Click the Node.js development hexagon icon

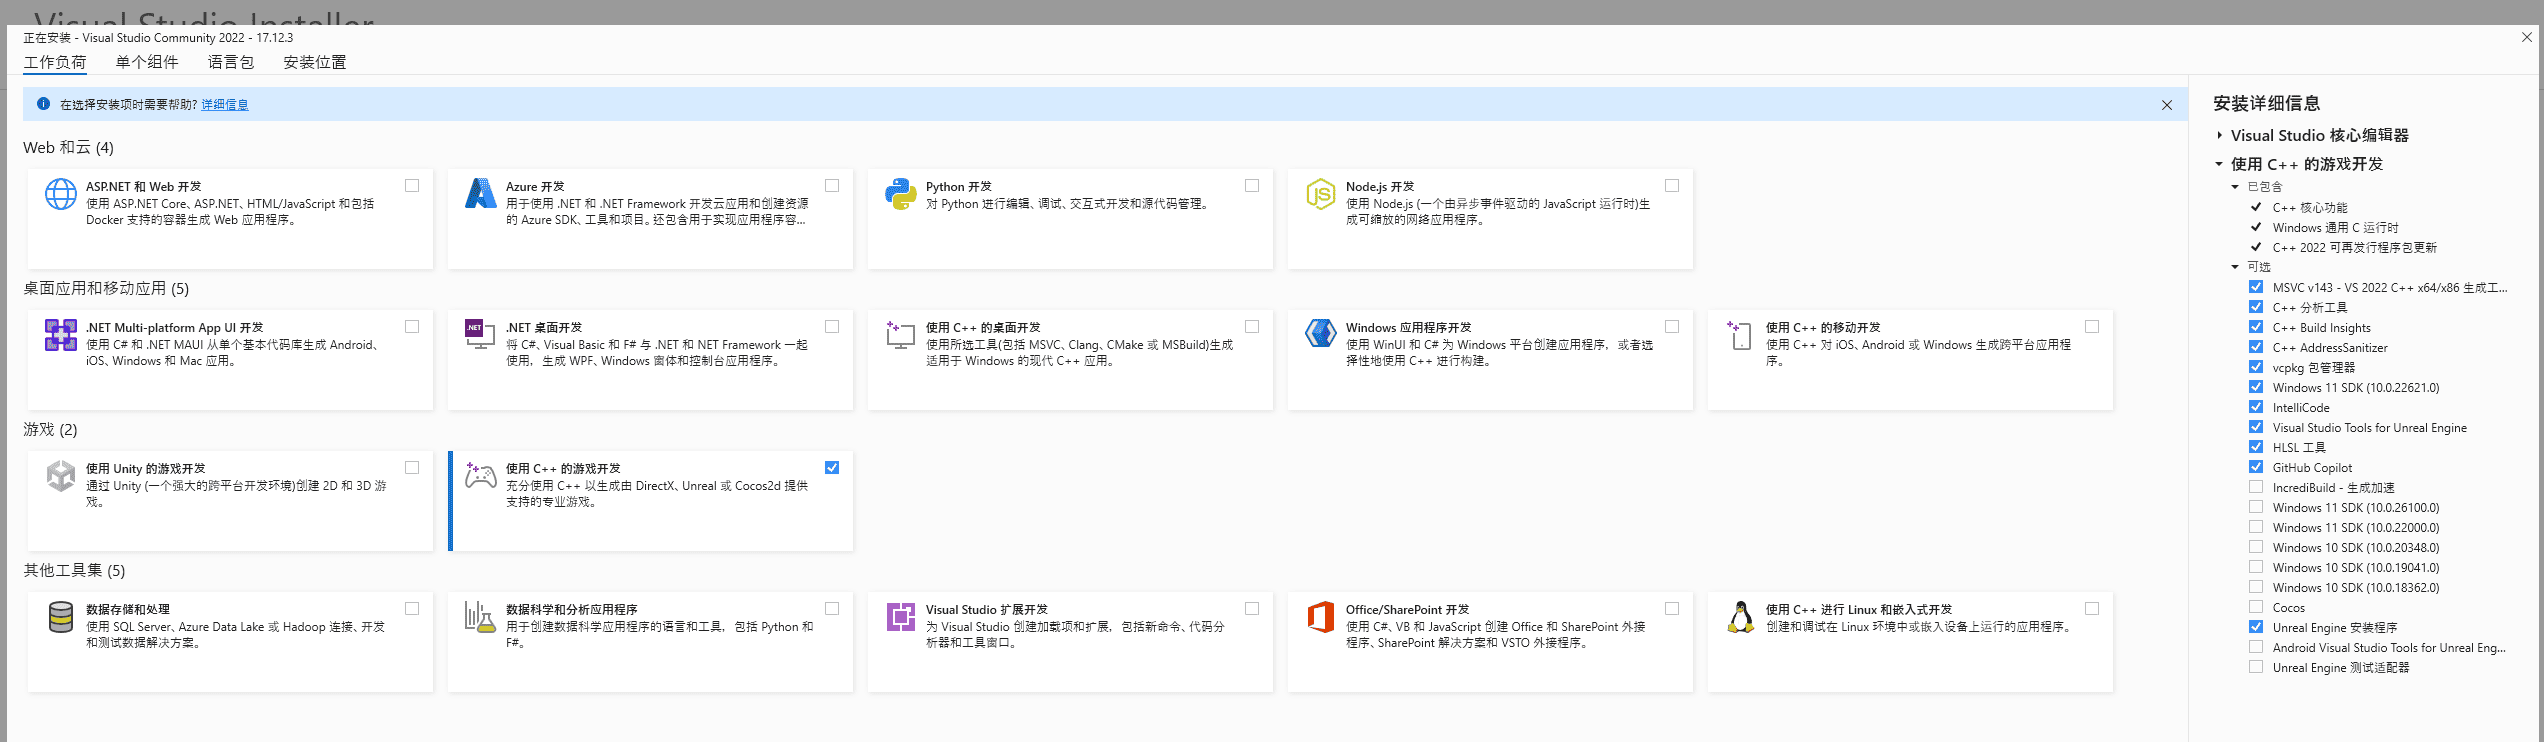click(1321, 194)
